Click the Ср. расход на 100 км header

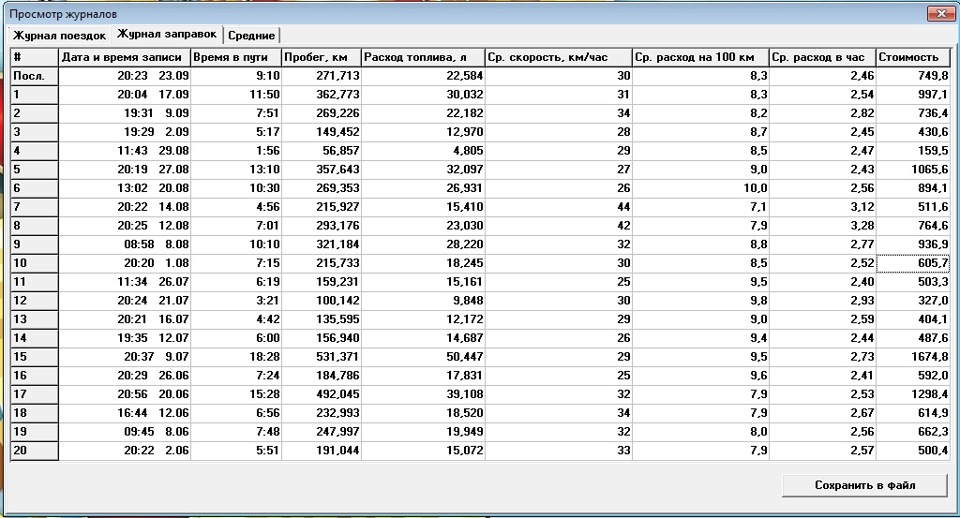click(700, 57)
